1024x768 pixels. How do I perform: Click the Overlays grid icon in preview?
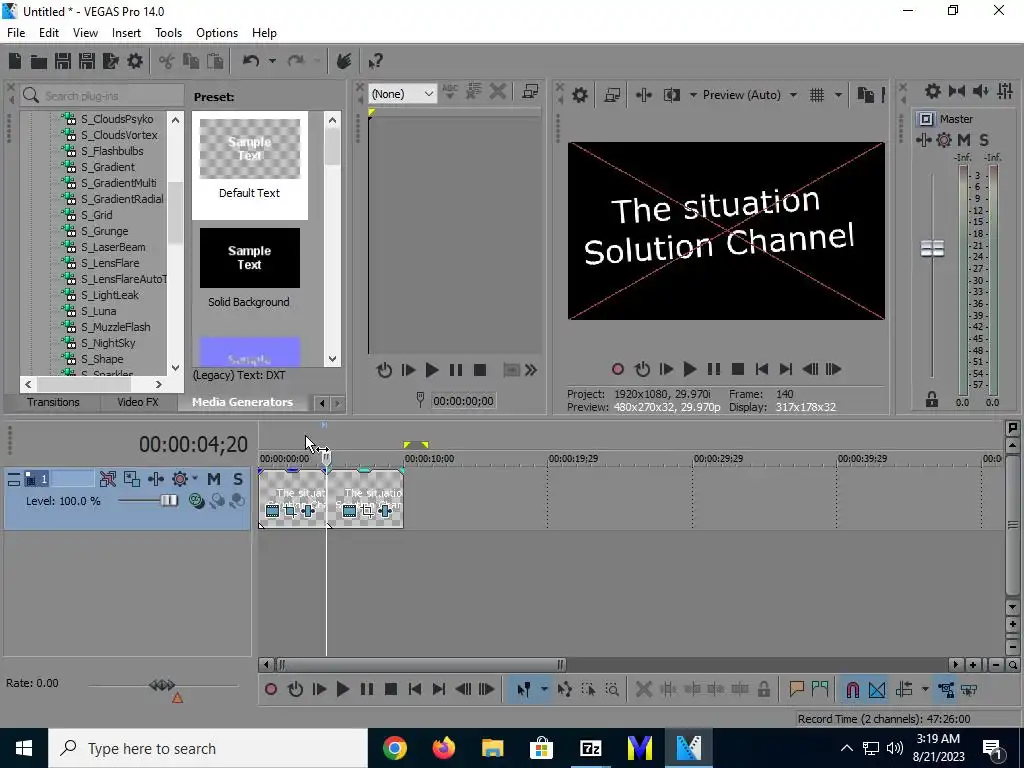(x=816, y=95)
